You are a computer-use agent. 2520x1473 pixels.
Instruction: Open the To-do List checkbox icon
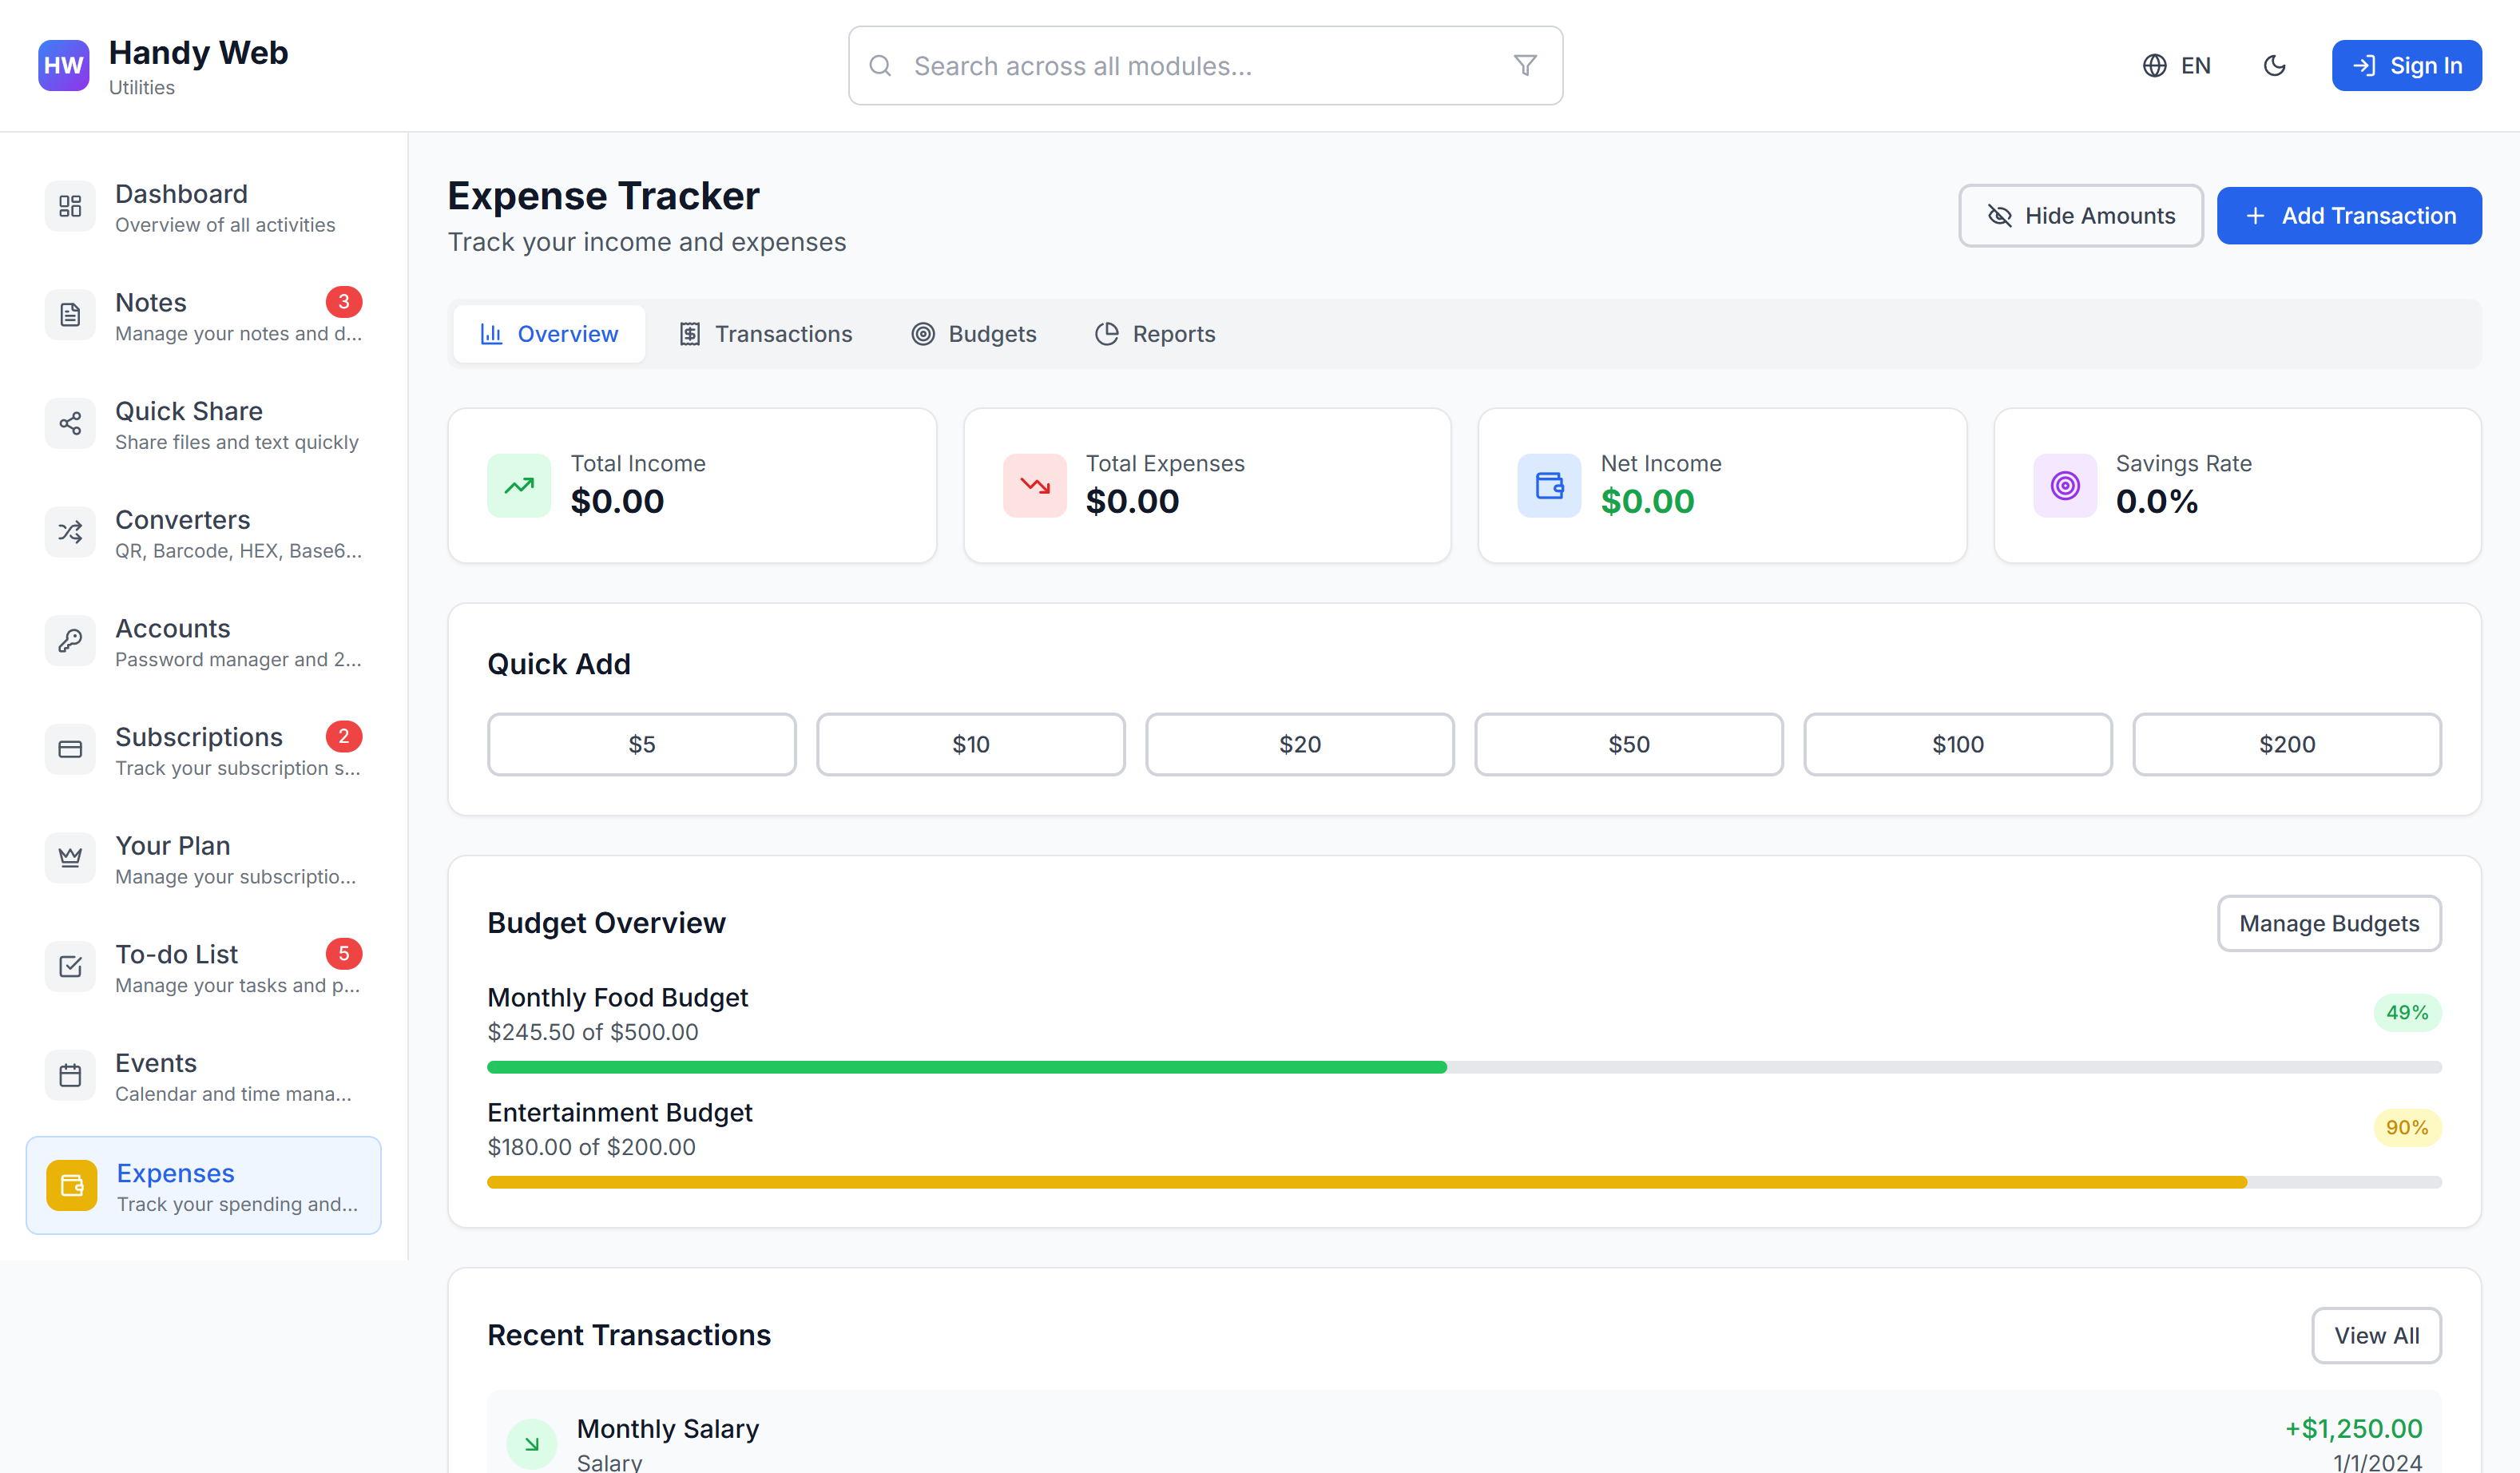click(x=70, y=967)
